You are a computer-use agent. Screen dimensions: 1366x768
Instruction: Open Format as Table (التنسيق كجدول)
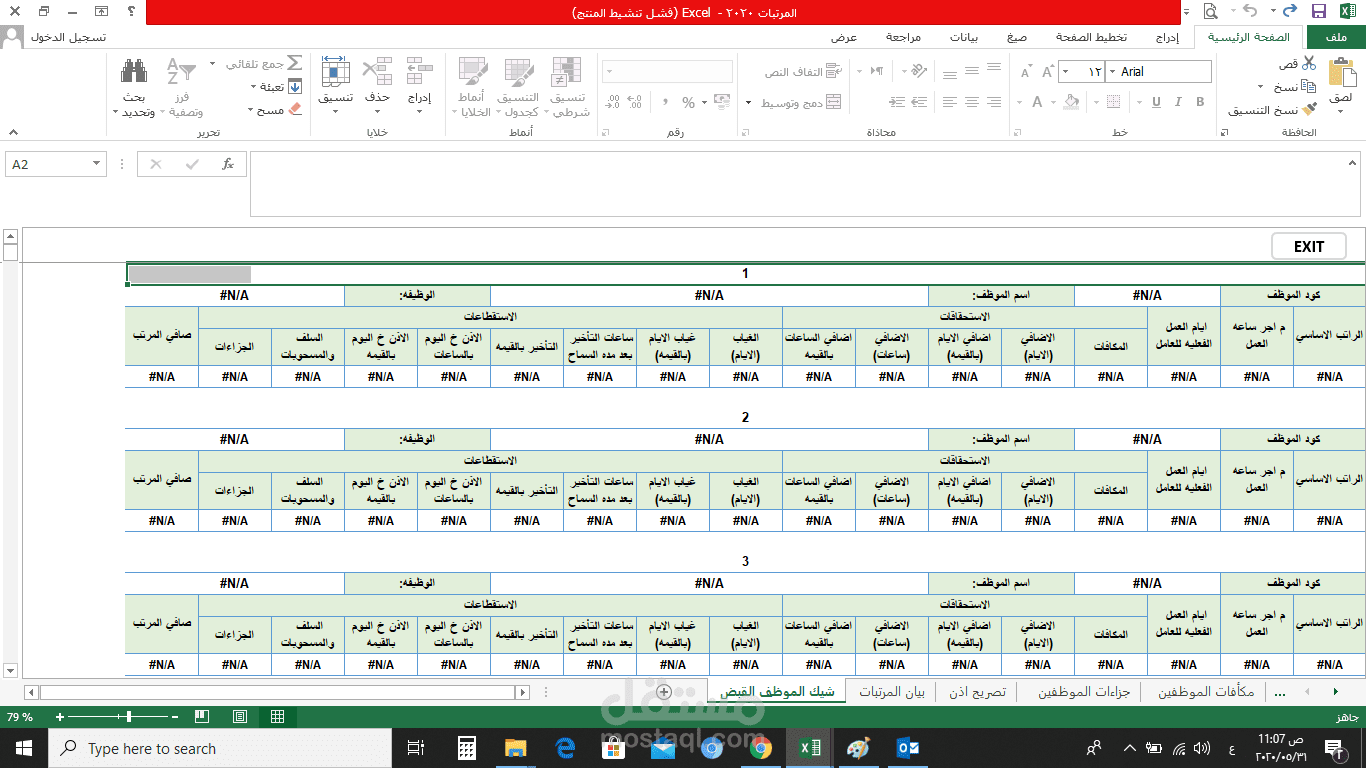[518, 87]
